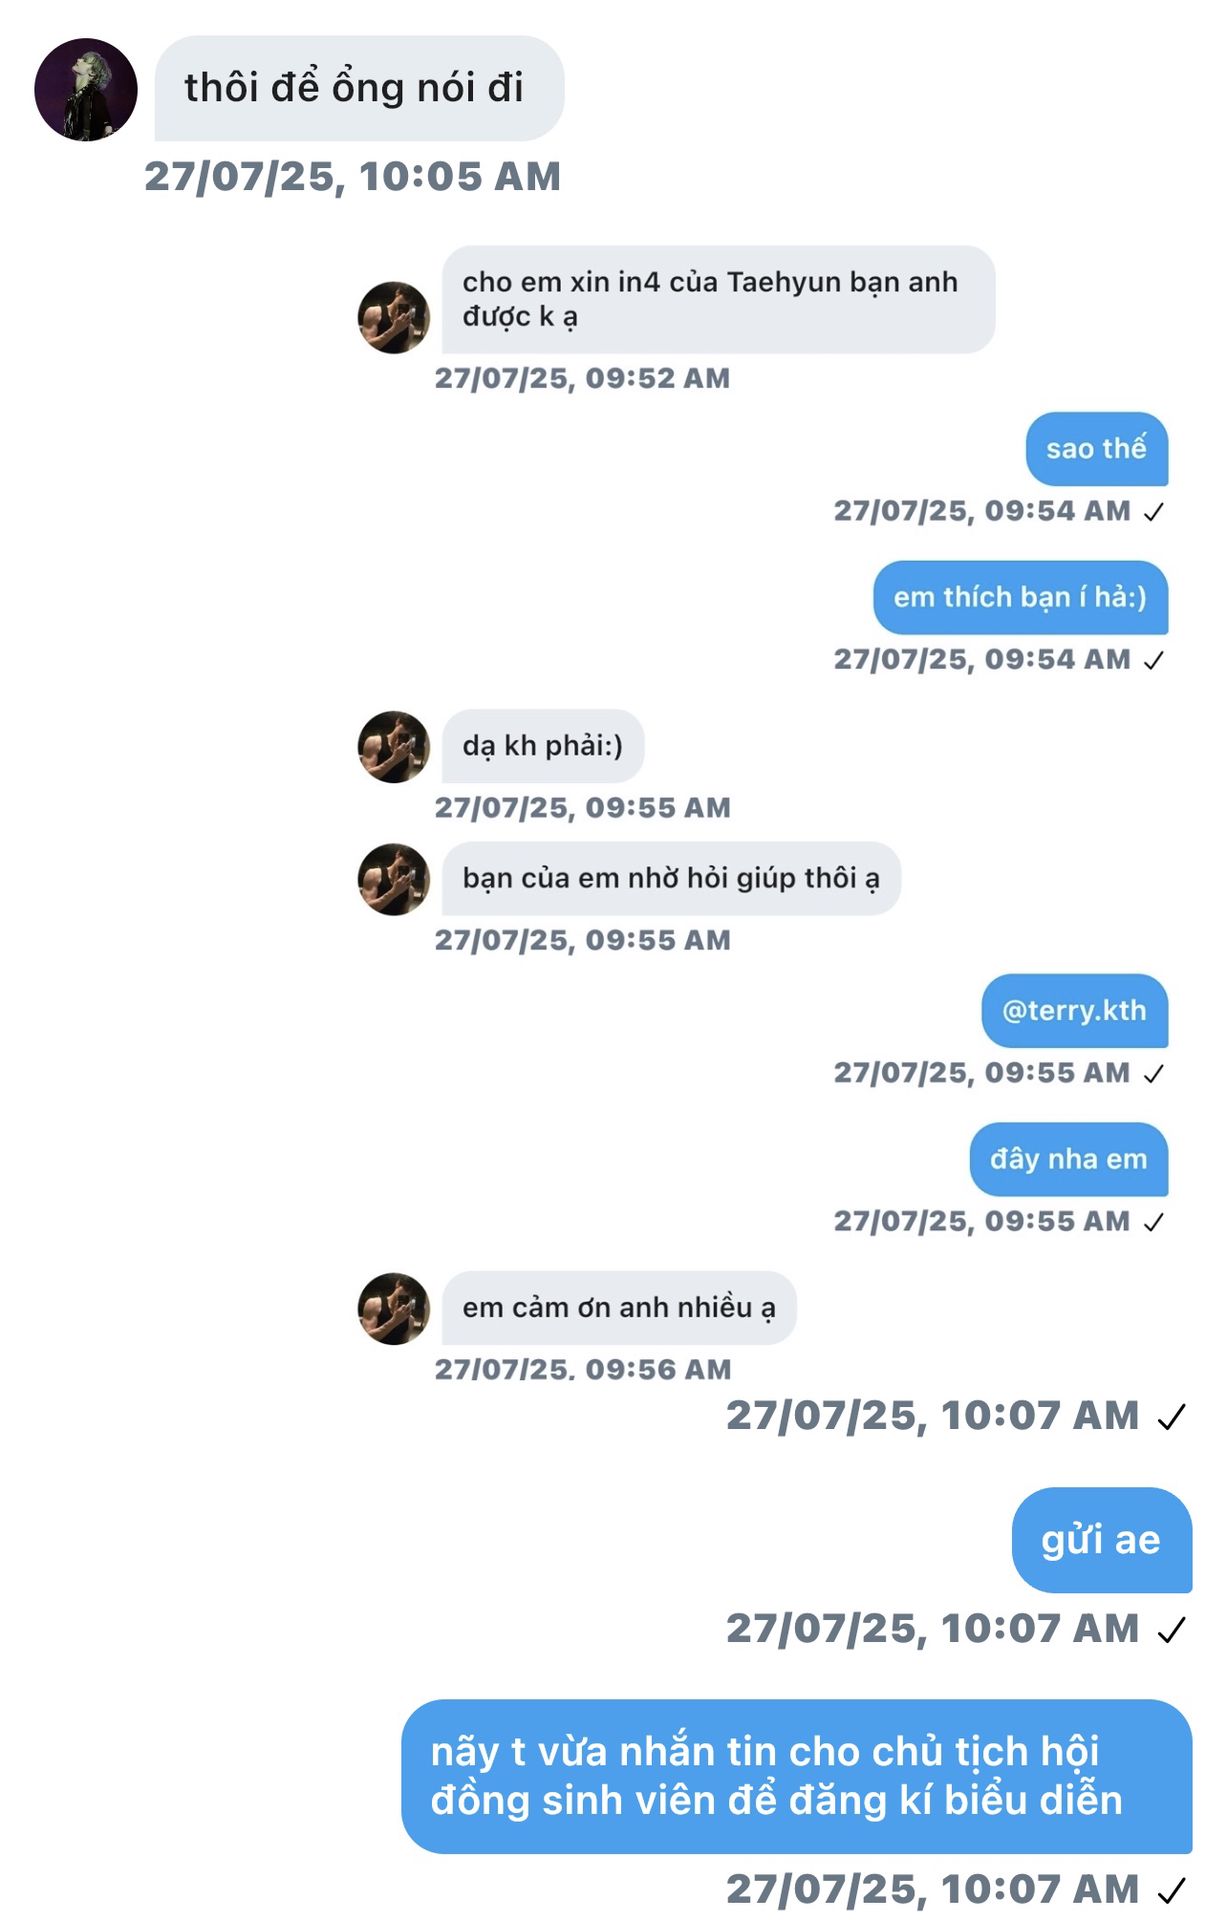The image size is (1227, 1920).
Task: Select the 'nãy t vừa nhắn tin' long bubble
Action: (797, 1777)
